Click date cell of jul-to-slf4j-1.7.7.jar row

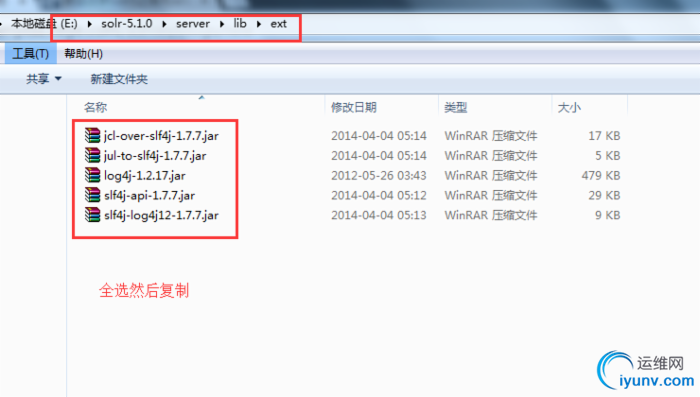pos(379,155)
